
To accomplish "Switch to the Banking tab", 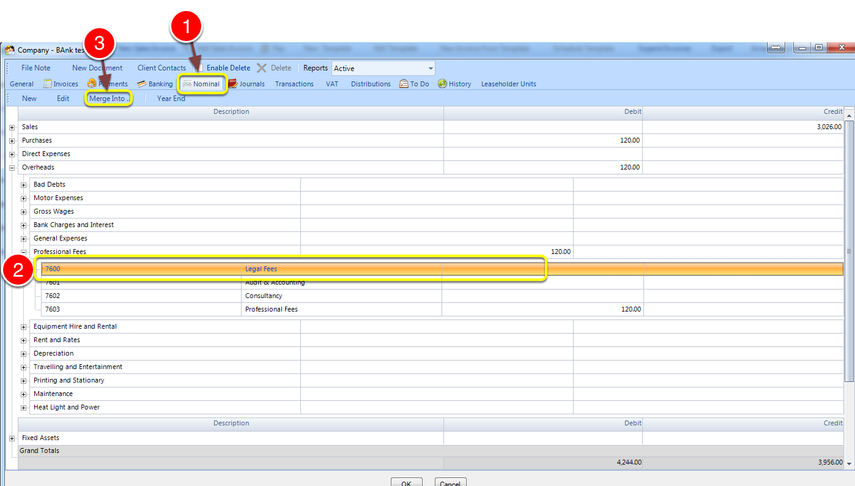I will 155,84.
